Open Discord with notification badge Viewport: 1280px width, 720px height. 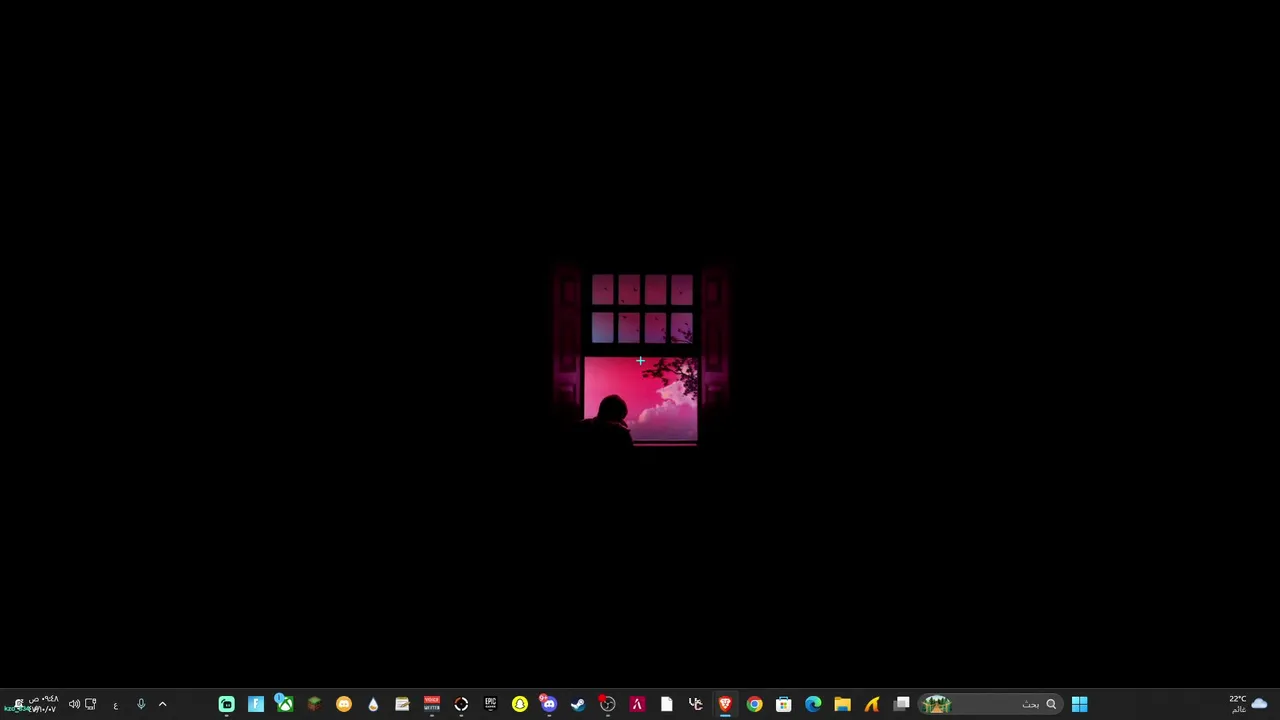point(548,704)
